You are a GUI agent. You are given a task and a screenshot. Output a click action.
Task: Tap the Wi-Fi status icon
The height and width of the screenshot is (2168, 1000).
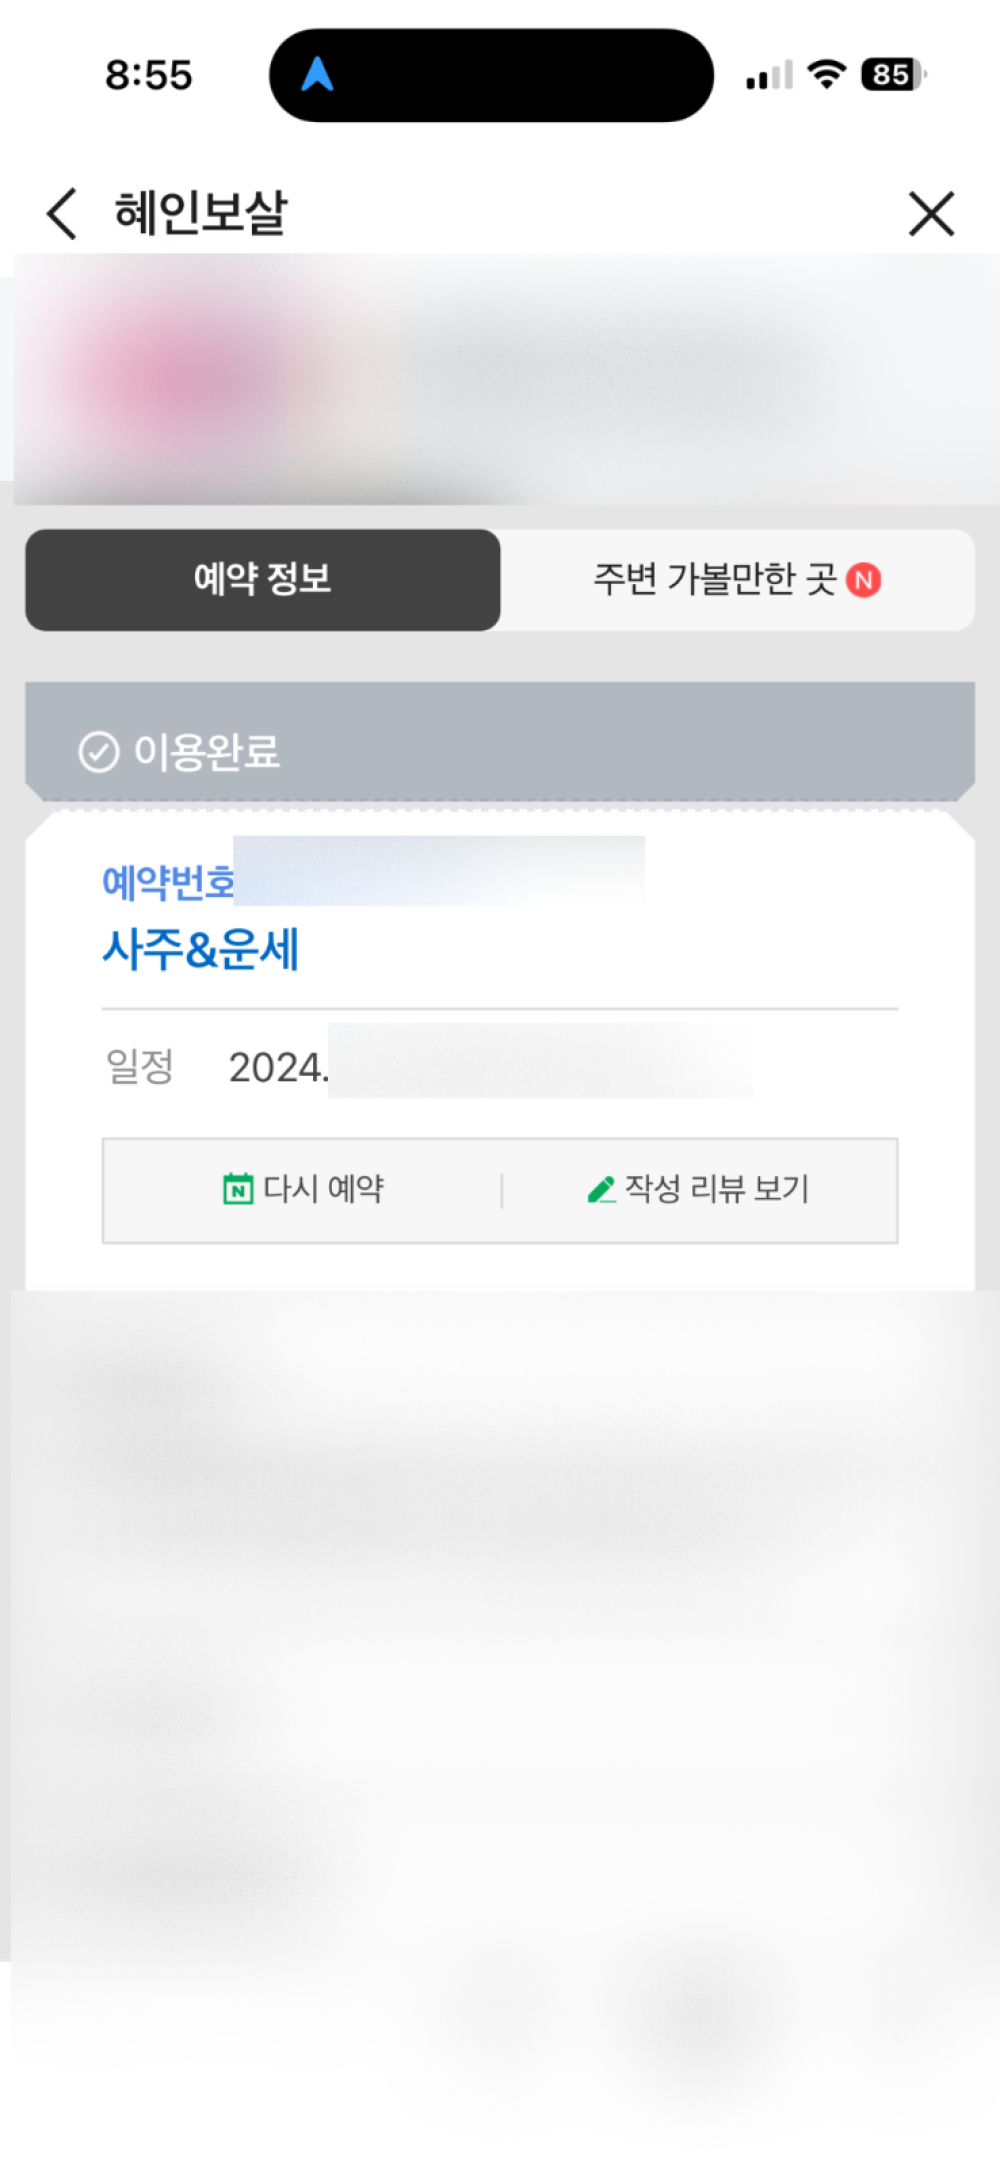(826, 75)
